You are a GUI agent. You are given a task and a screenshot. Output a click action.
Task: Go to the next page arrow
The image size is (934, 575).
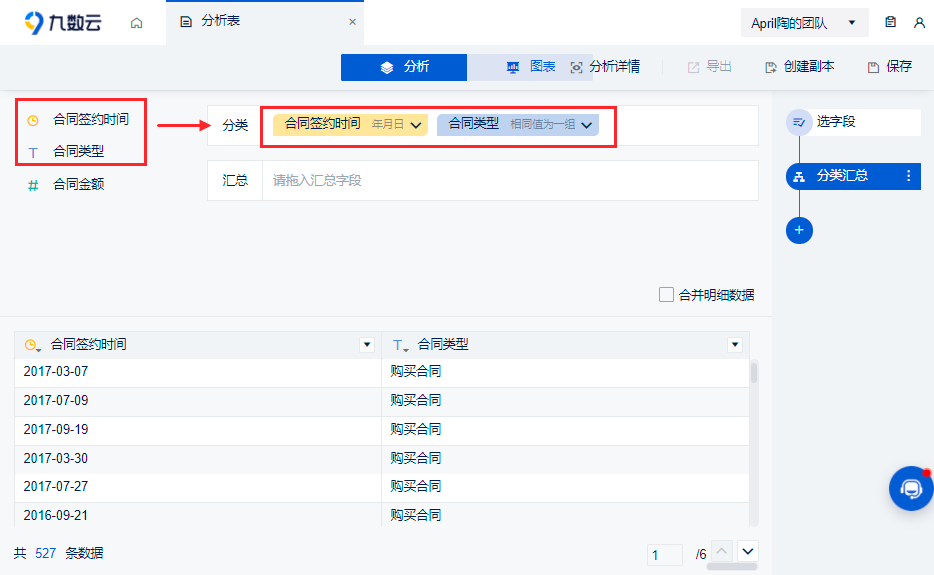tap(748, 551)
